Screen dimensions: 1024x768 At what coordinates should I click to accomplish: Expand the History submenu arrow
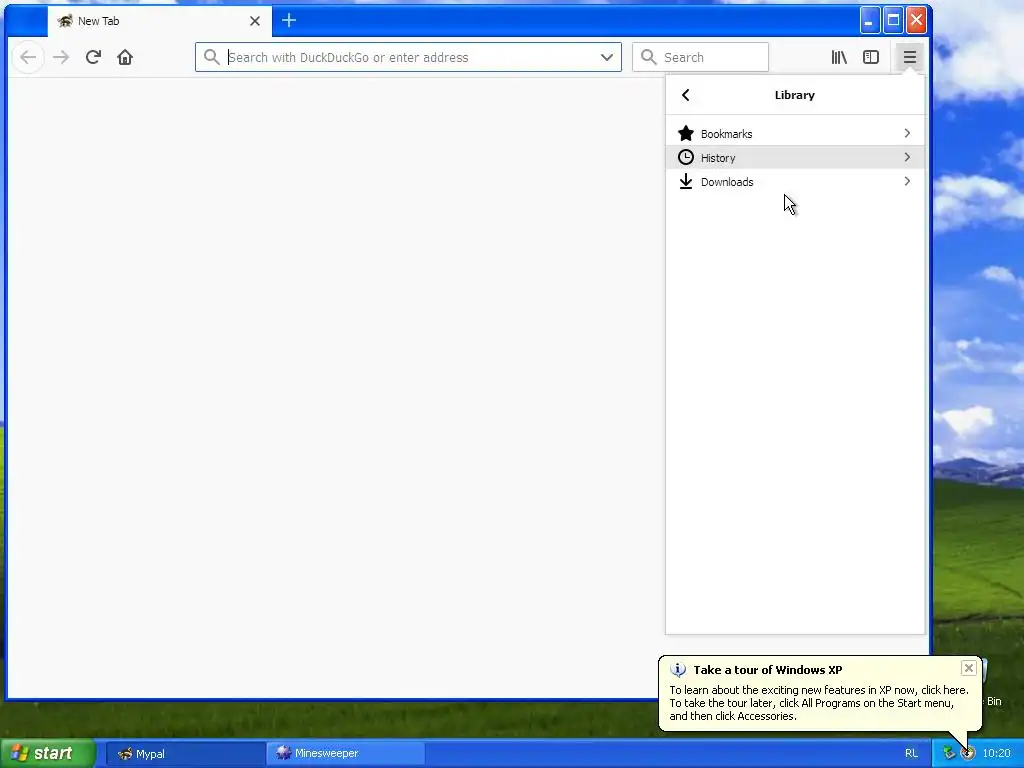tap(907, 157)
